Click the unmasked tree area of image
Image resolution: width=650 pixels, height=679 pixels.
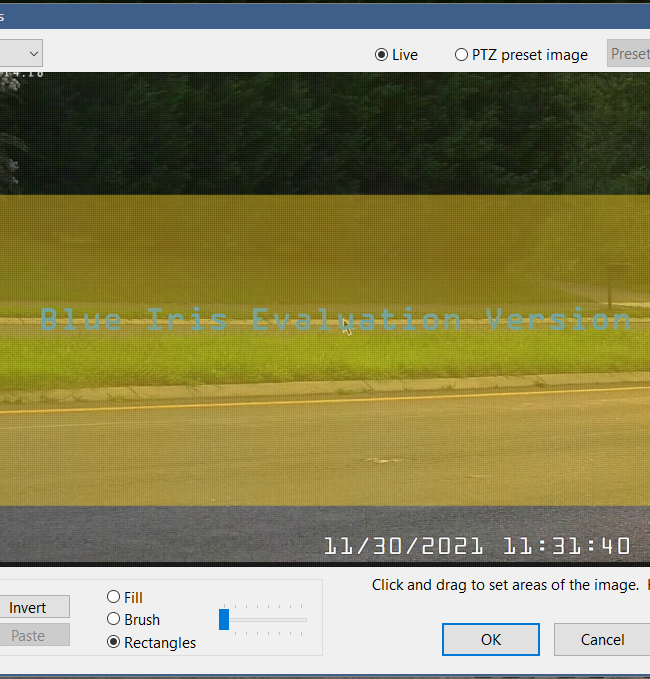point(325,133)
